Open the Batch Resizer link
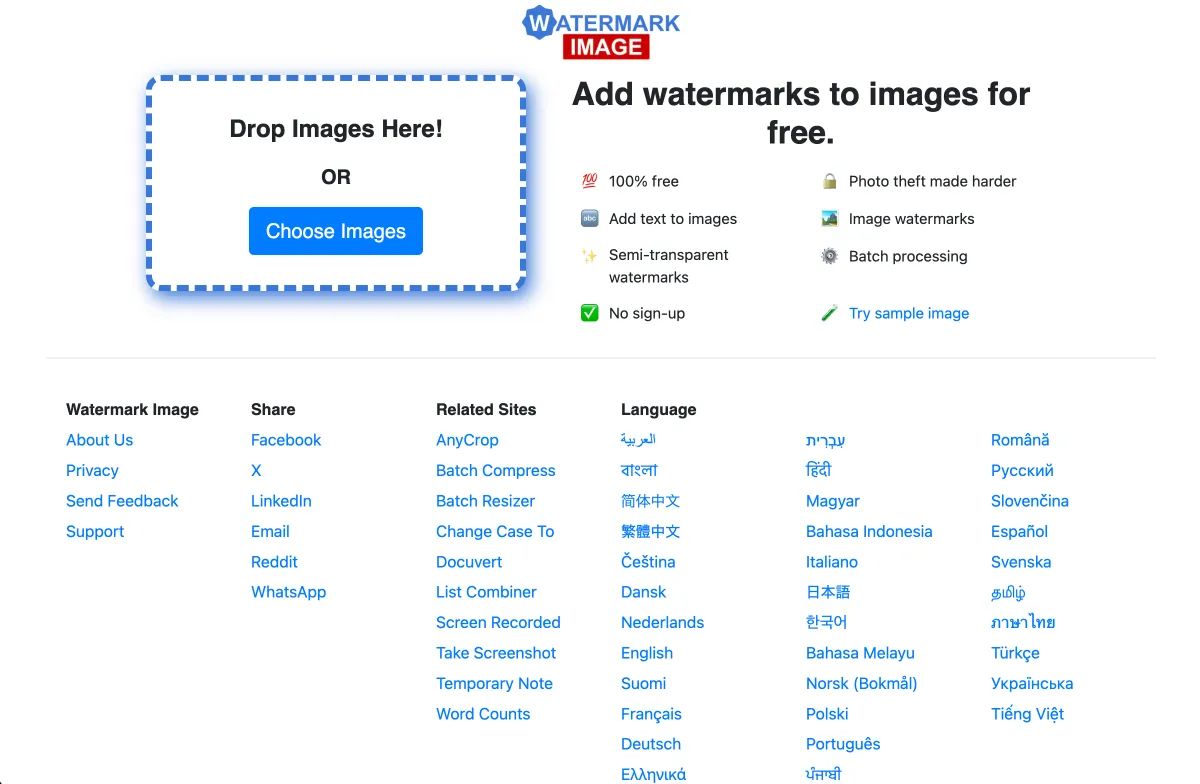 pos(484,501)
